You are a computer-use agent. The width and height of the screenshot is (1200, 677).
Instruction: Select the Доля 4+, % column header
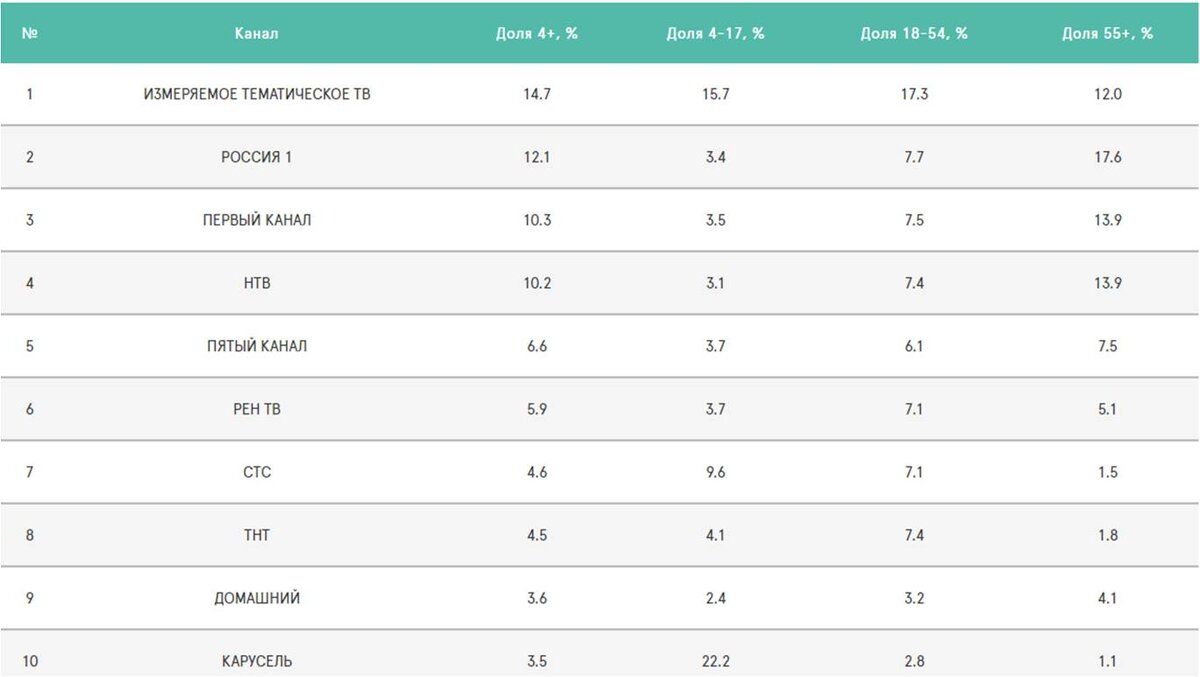point(537,33)
